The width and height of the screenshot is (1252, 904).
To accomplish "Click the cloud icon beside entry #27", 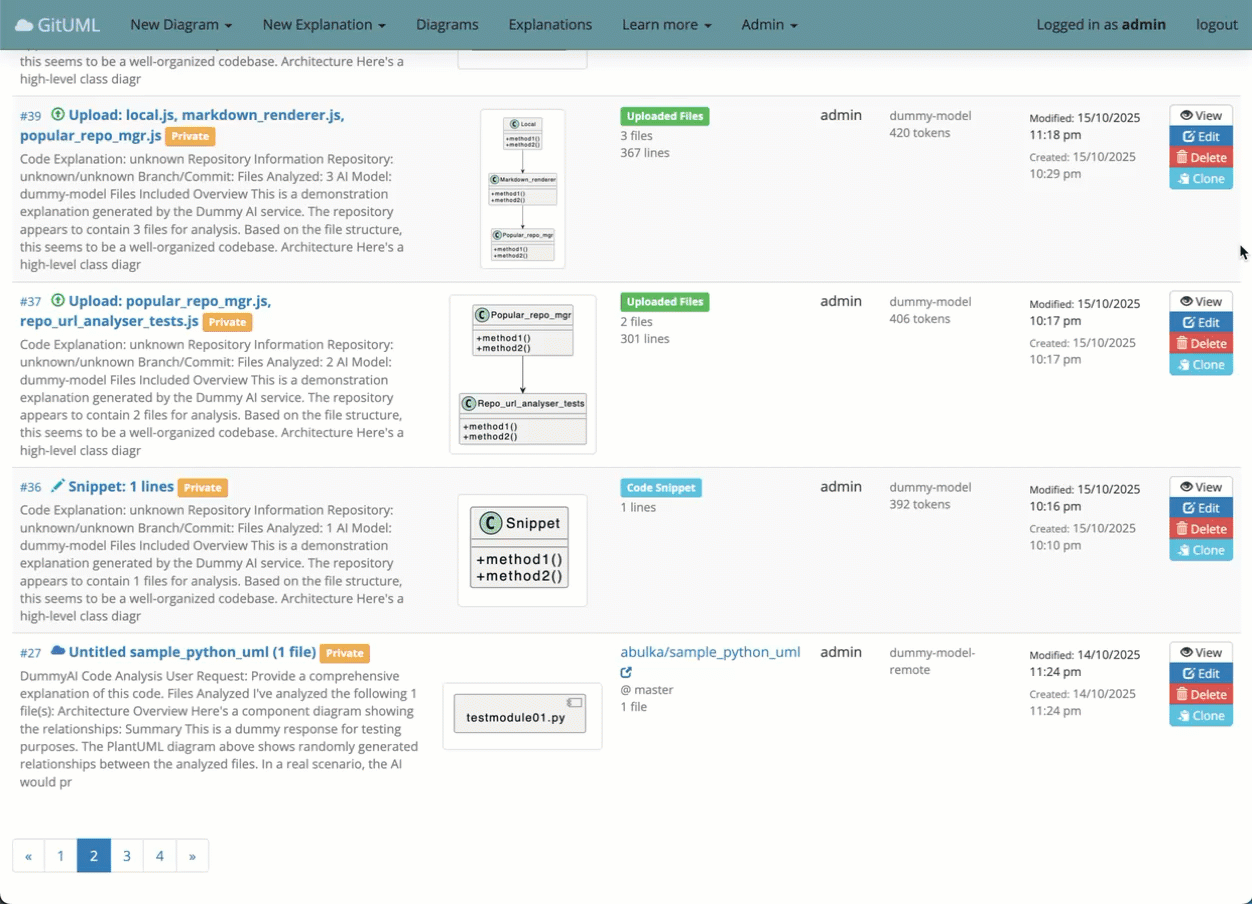I will tap(57, 652).
